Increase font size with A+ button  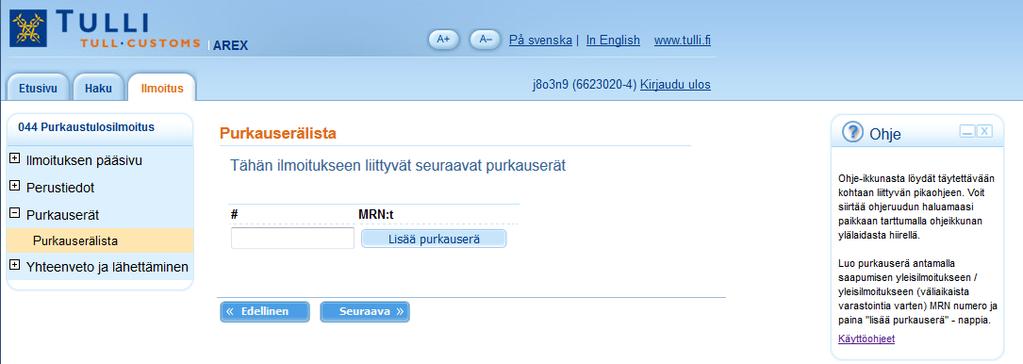(x=444, y=39)
